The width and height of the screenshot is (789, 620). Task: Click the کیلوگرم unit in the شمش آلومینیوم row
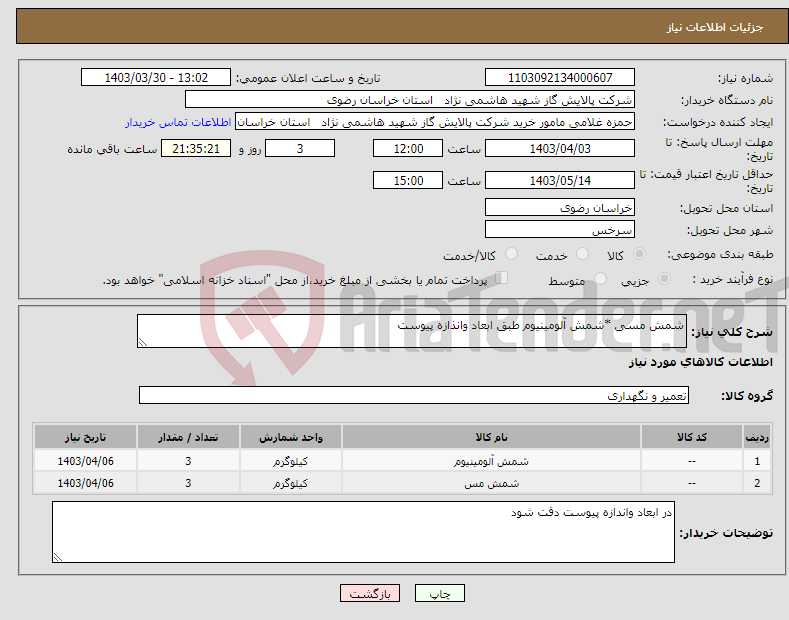tap(291, 461)
